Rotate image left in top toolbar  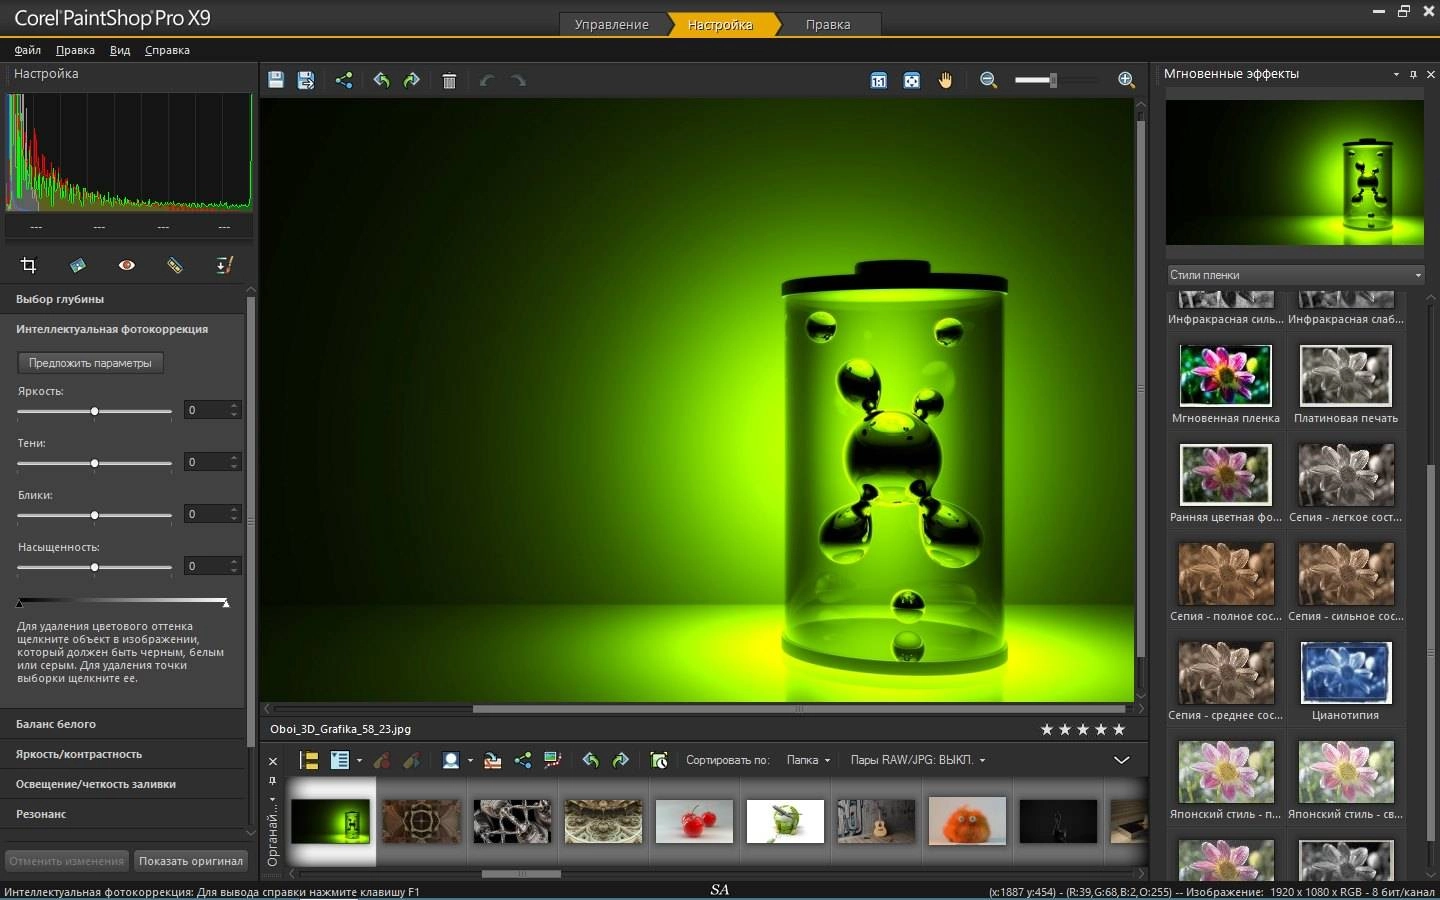tap(381, 80)
